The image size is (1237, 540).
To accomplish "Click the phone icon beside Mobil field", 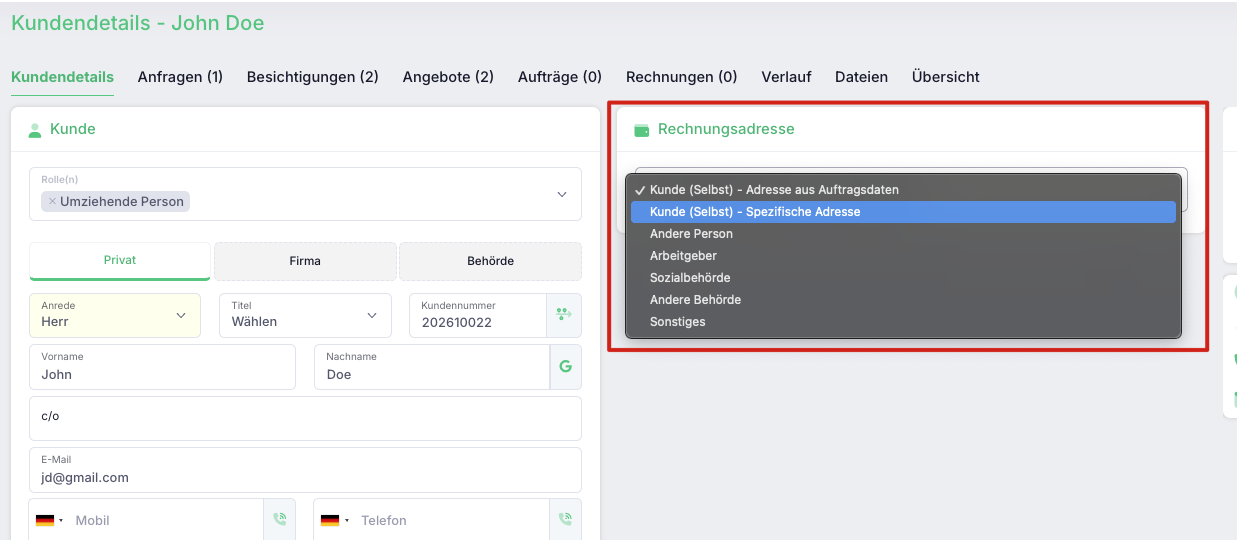I will click(279, 520).
